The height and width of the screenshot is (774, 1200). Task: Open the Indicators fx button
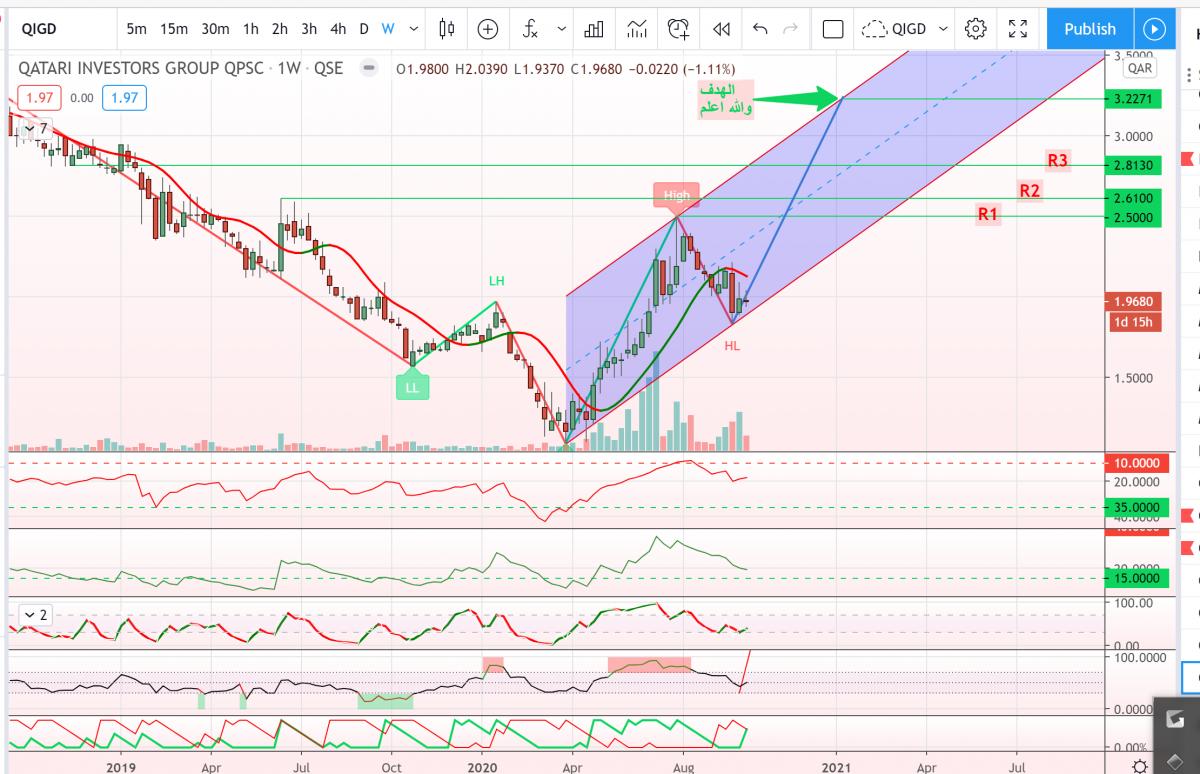[531, 29]
